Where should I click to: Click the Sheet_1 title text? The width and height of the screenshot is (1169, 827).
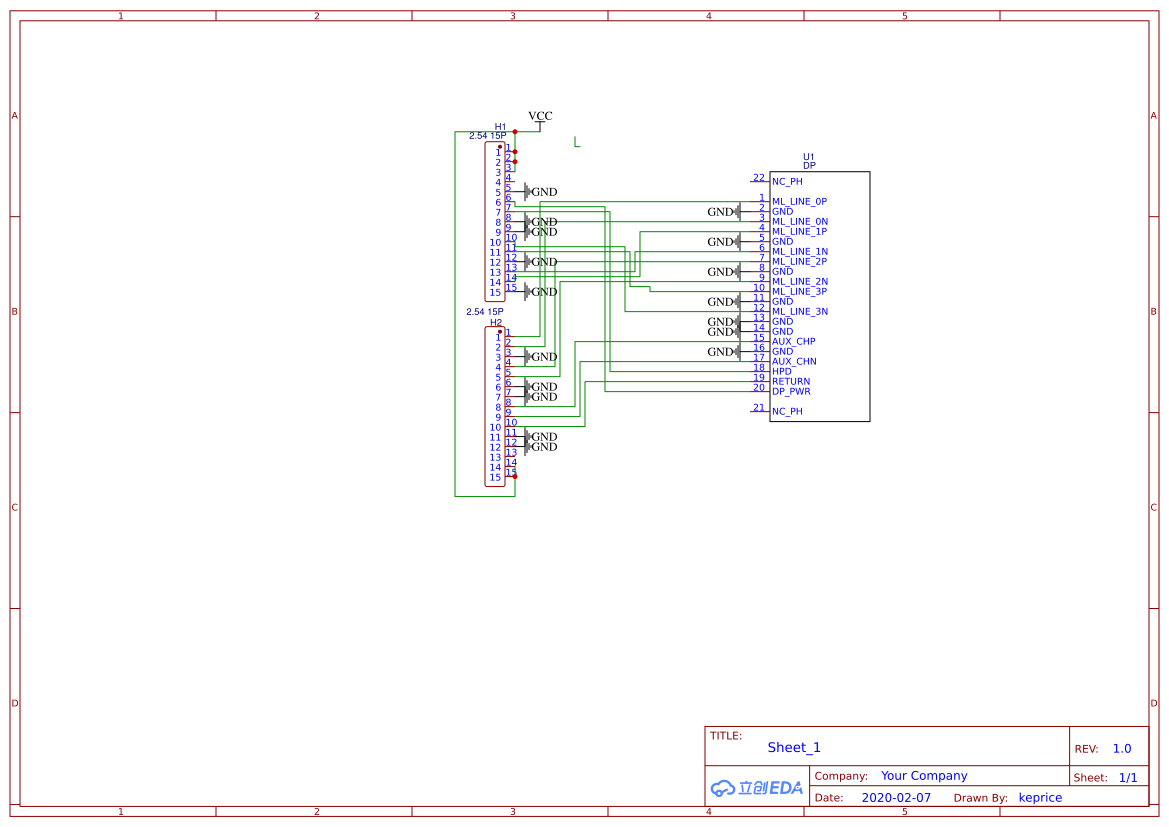[x=794, y=748]
